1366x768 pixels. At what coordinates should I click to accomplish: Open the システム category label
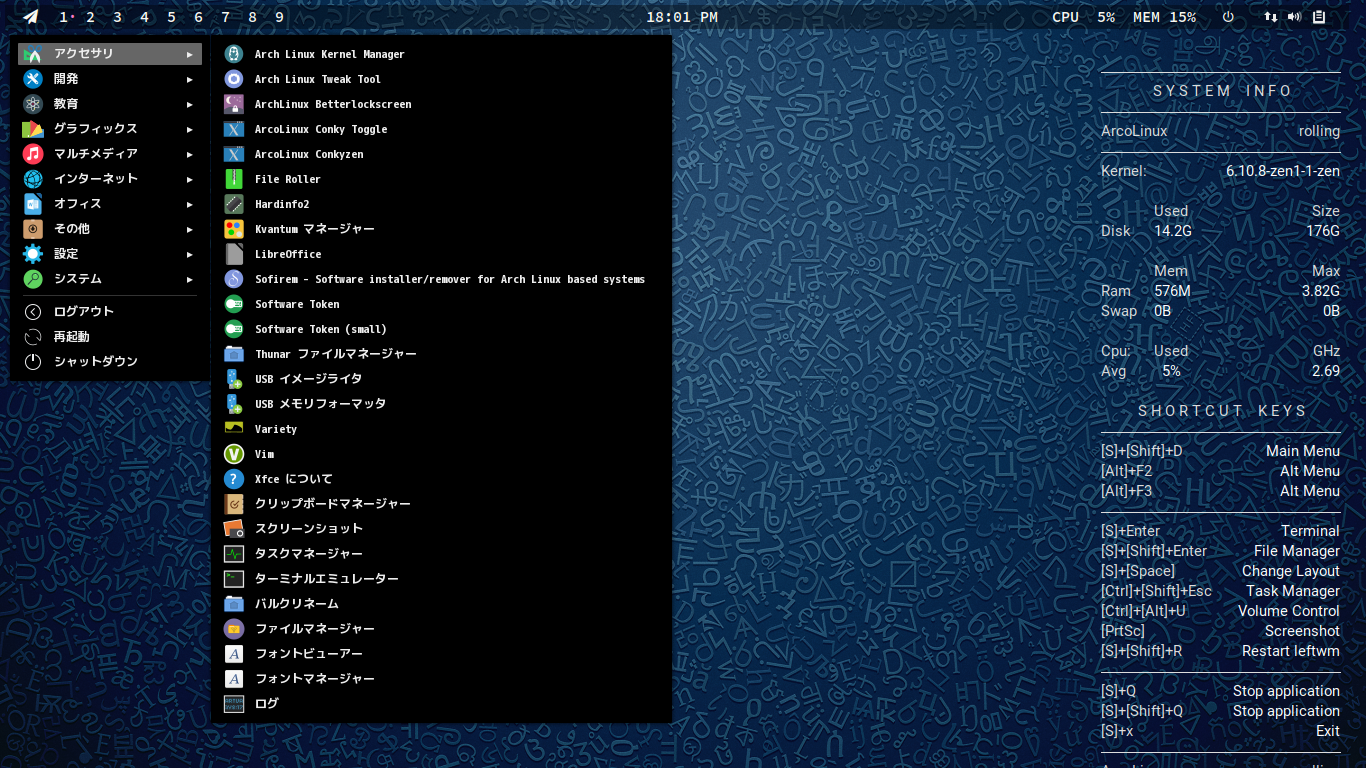coord(78,279)
